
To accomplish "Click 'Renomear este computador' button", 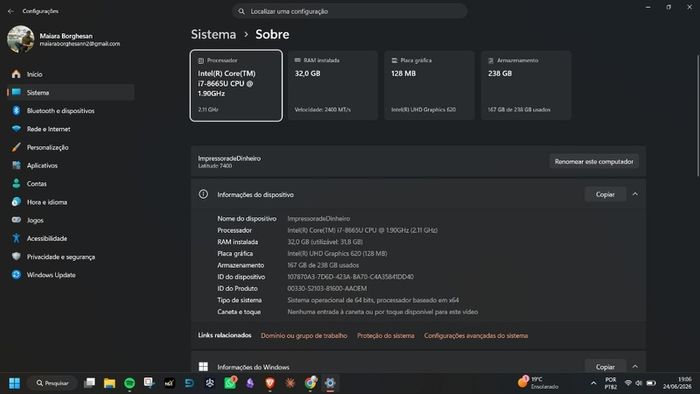I will point(594,162).
